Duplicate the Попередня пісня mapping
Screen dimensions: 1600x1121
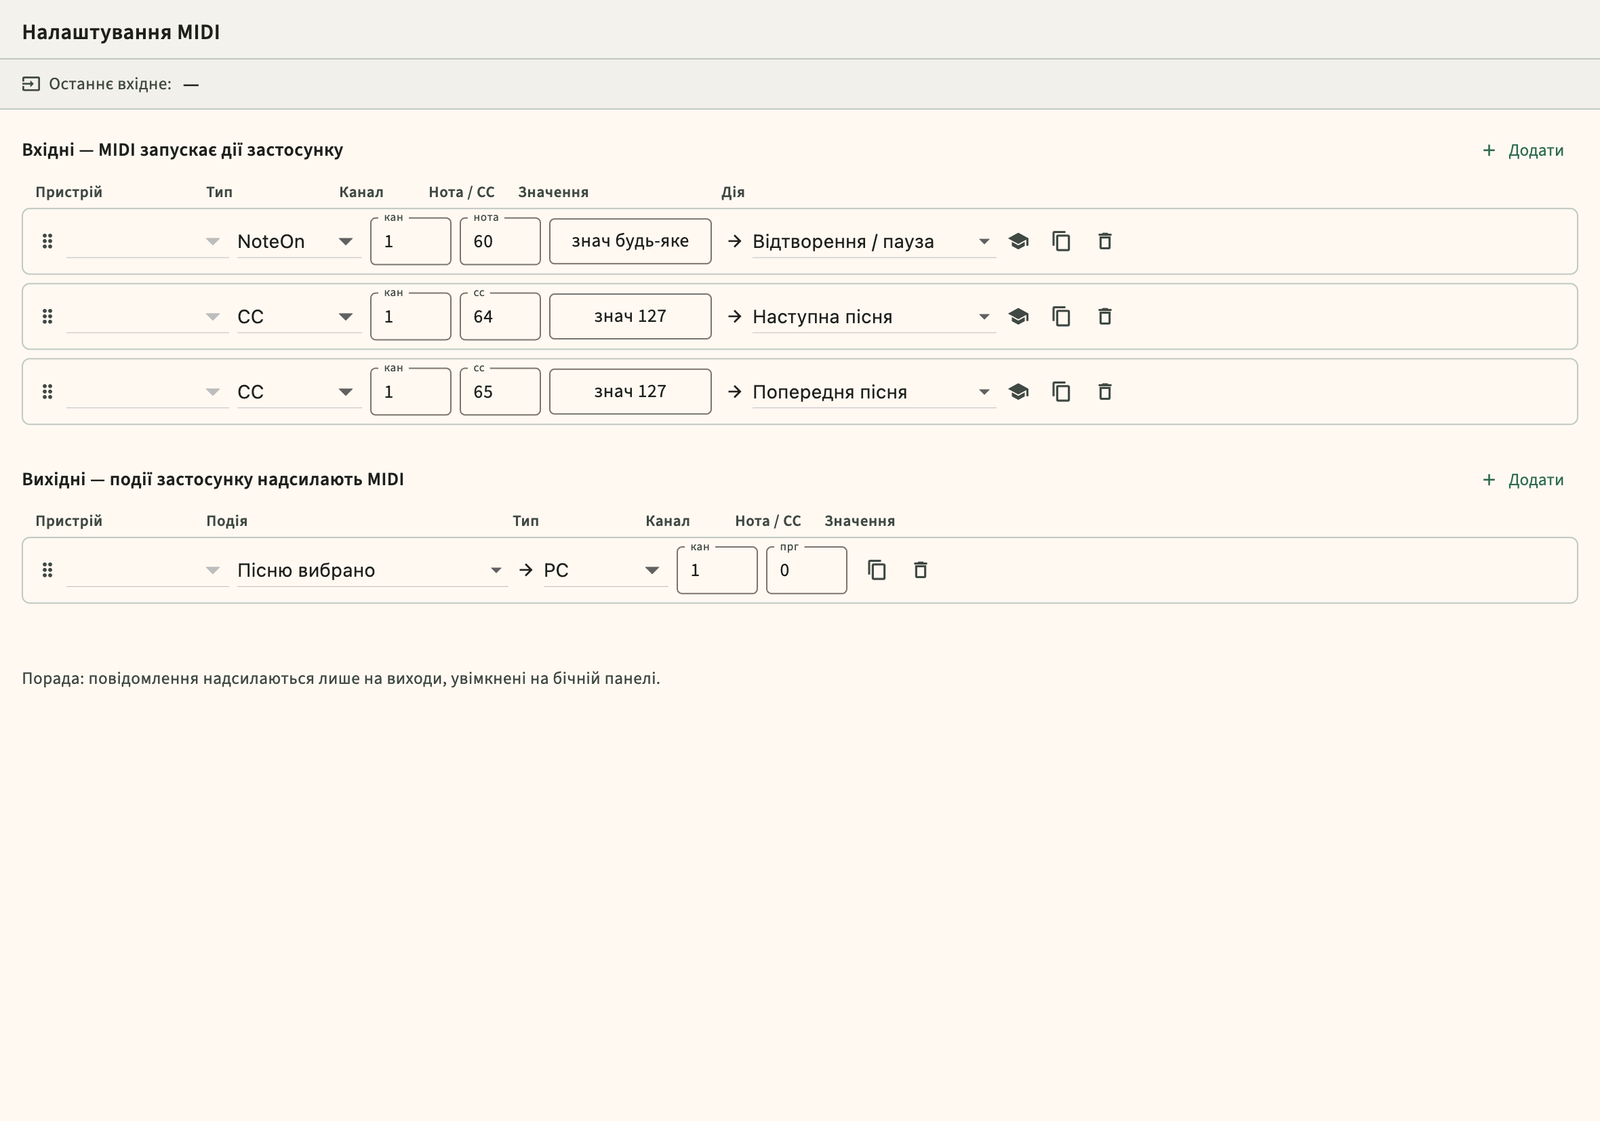(1061, 392)
